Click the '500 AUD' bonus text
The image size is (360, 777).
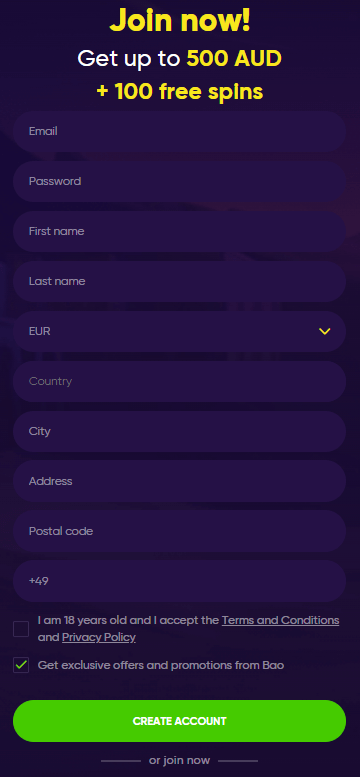(234, 59)
